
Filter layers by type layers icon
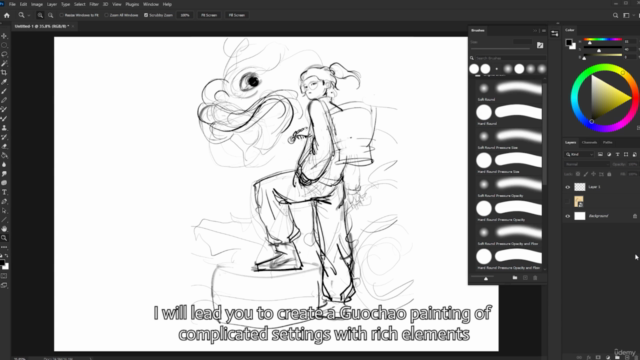click(618, 154)
